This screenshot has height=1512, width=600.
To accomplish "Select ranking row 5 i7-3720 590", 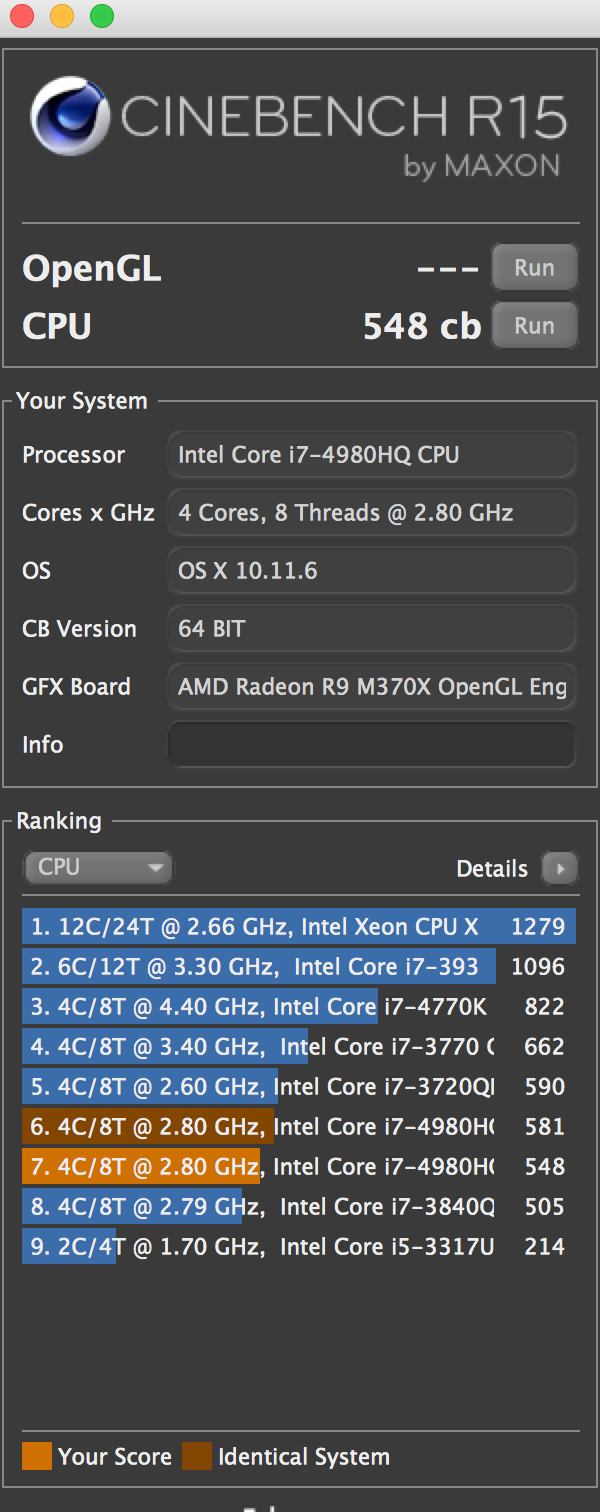I will (299, 1086).
